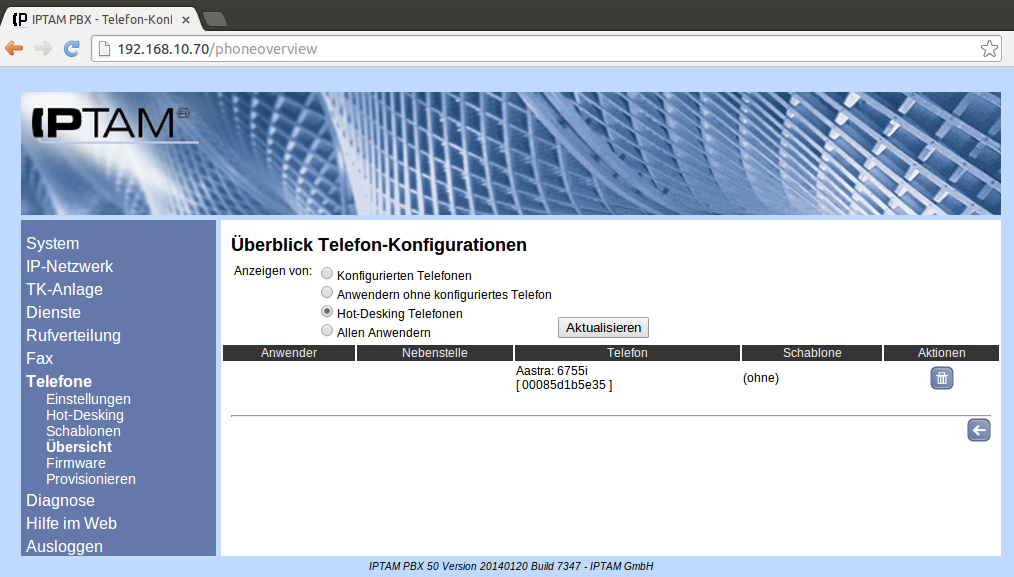Open the TK-Anlage sidebar section
Viewport: 1014px width, 577px height.
click(64, 289)
